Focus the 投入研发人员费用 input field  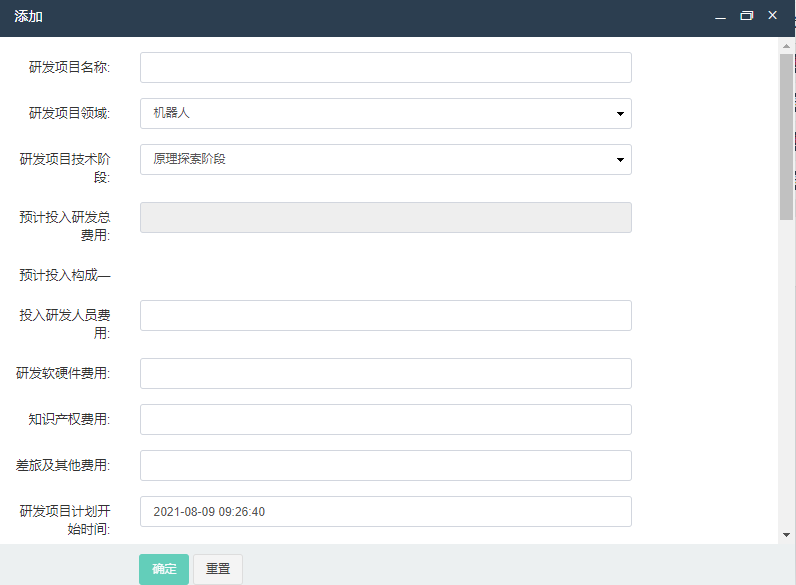[x=386, y=315]
